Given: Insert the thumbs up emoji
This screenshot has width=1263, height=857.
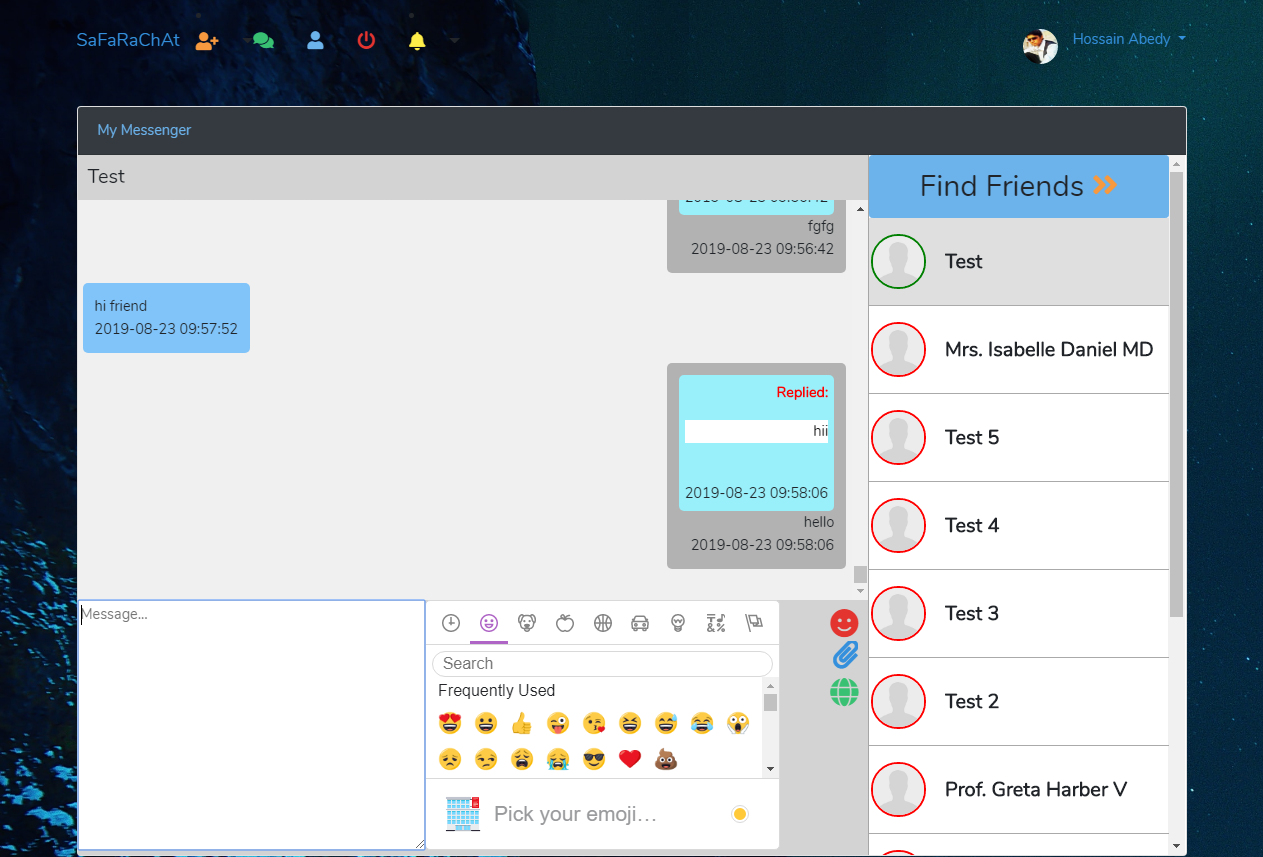Looking at the screenshot, I should click(x=522, y=723).
